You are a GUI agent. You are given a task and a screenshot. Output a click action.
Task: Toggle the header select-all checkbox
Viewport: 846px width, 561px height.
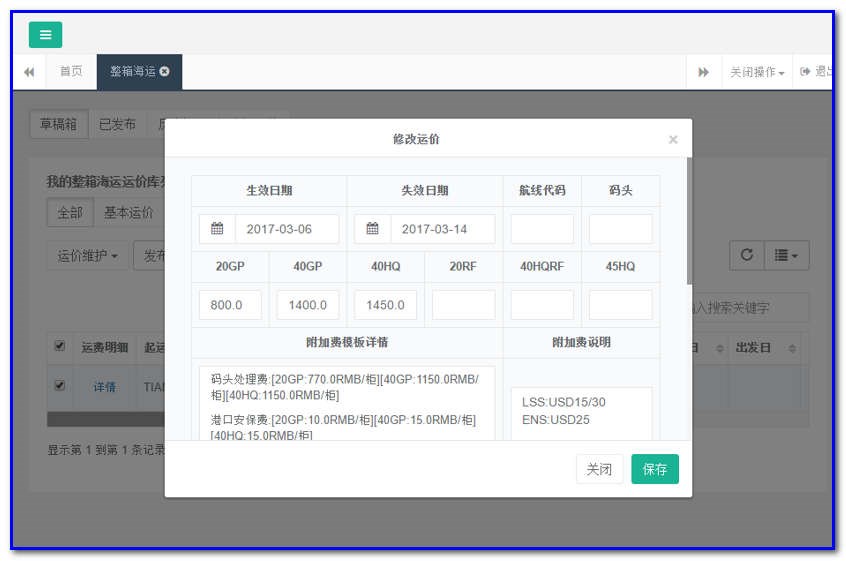point(60,346)
